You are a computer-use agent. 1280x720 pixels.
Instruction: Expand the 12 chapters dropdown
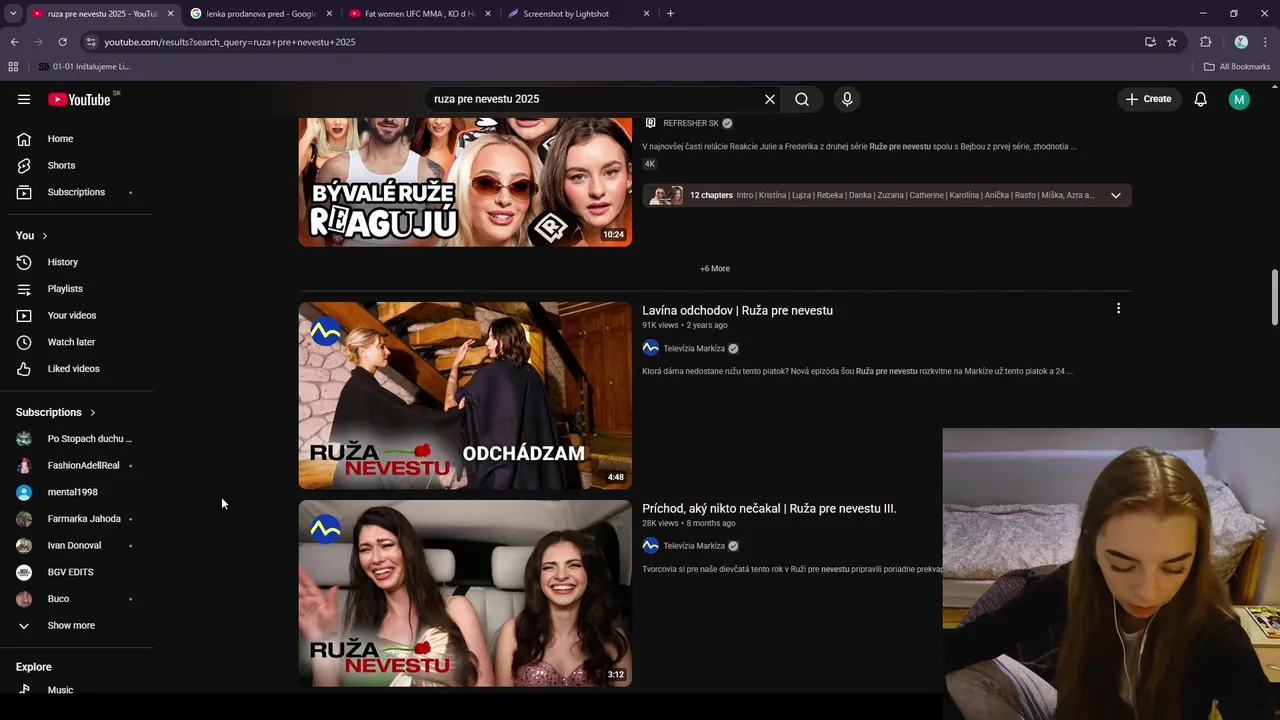click(1116, 195)
